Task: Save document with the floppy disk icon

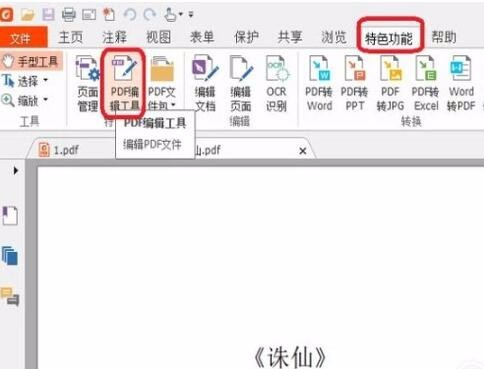Action: [48, 14]
